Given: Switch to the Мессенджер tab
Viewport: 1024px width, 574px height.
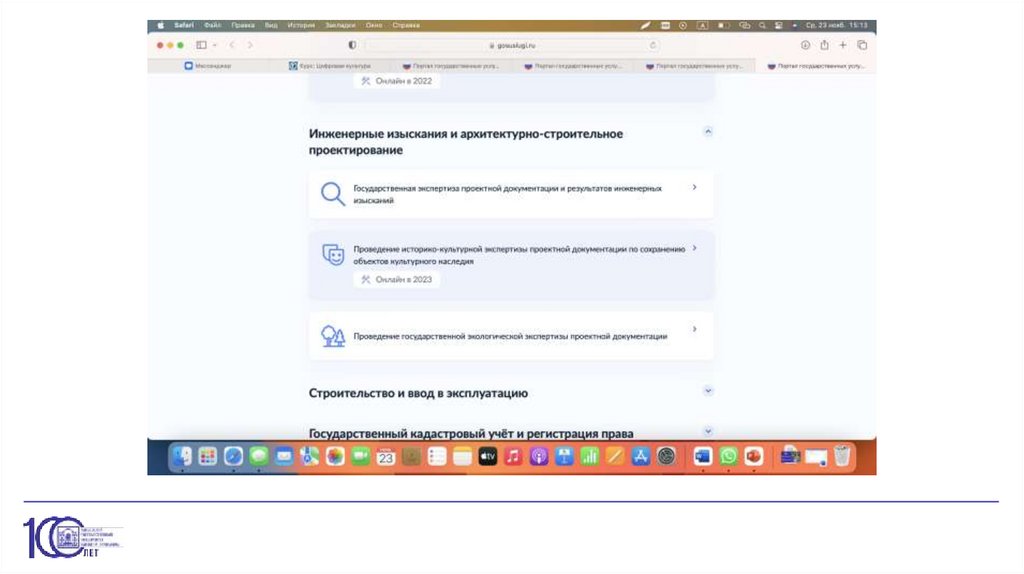Looking at the screenshot, I should pyautogui.click(x=208, y=66).
